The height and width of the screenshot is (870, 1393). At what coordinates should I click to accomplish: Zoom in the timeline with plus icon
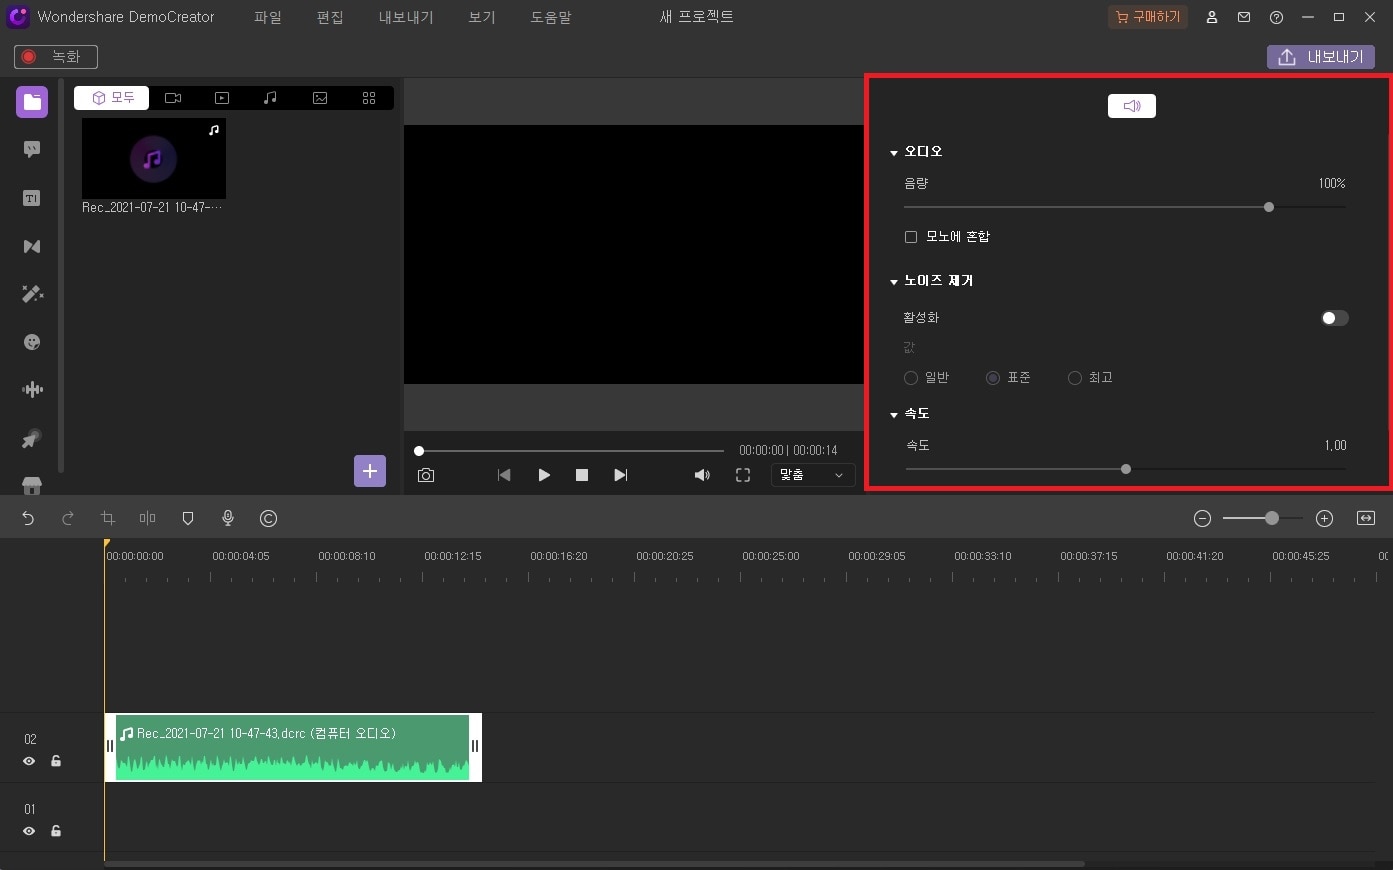(1325, 518)
